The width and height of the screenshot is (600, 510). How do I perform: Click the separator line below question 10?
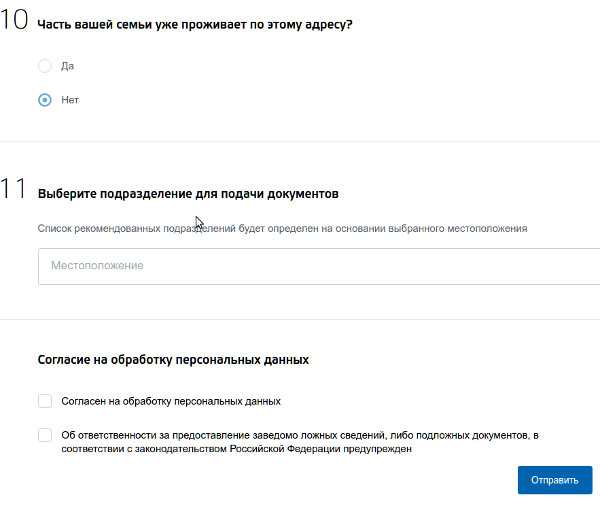(300, 142)
